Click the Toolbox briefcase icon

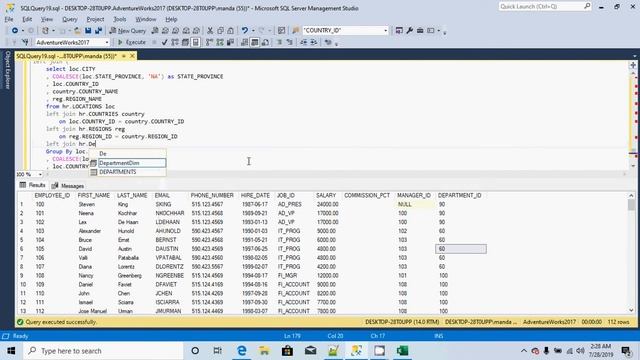click(420, 31)
